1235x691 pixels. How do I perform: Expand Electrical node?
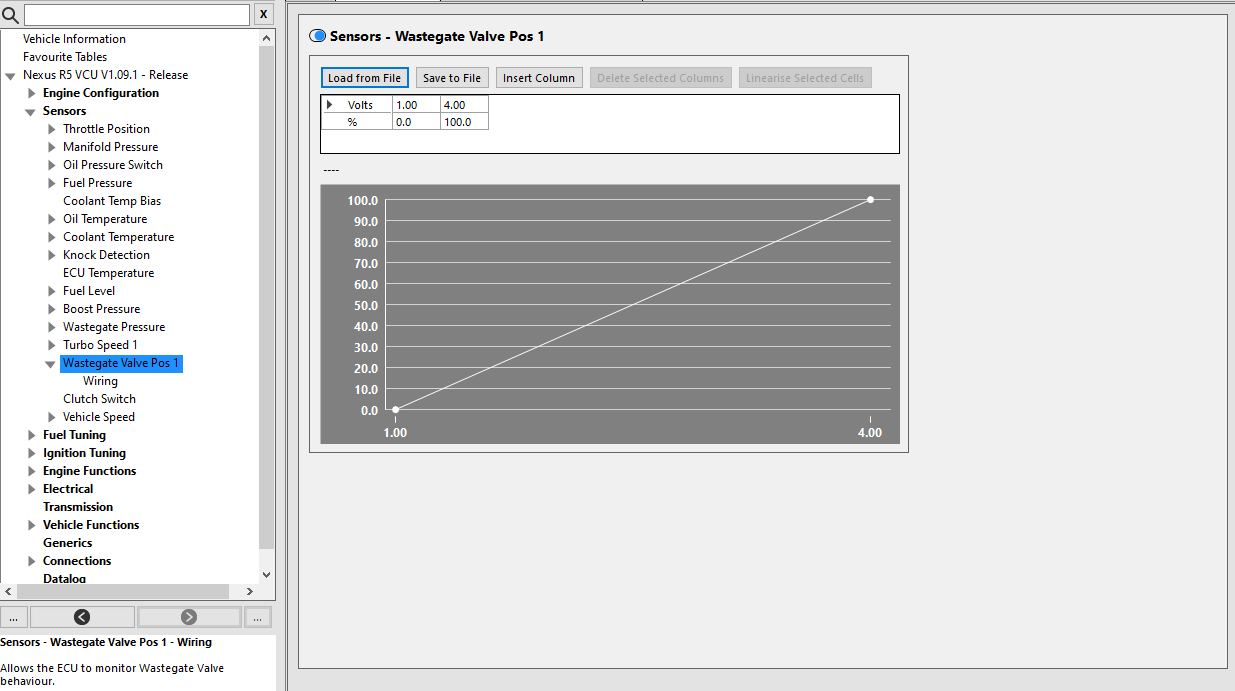tap(32, 489)
